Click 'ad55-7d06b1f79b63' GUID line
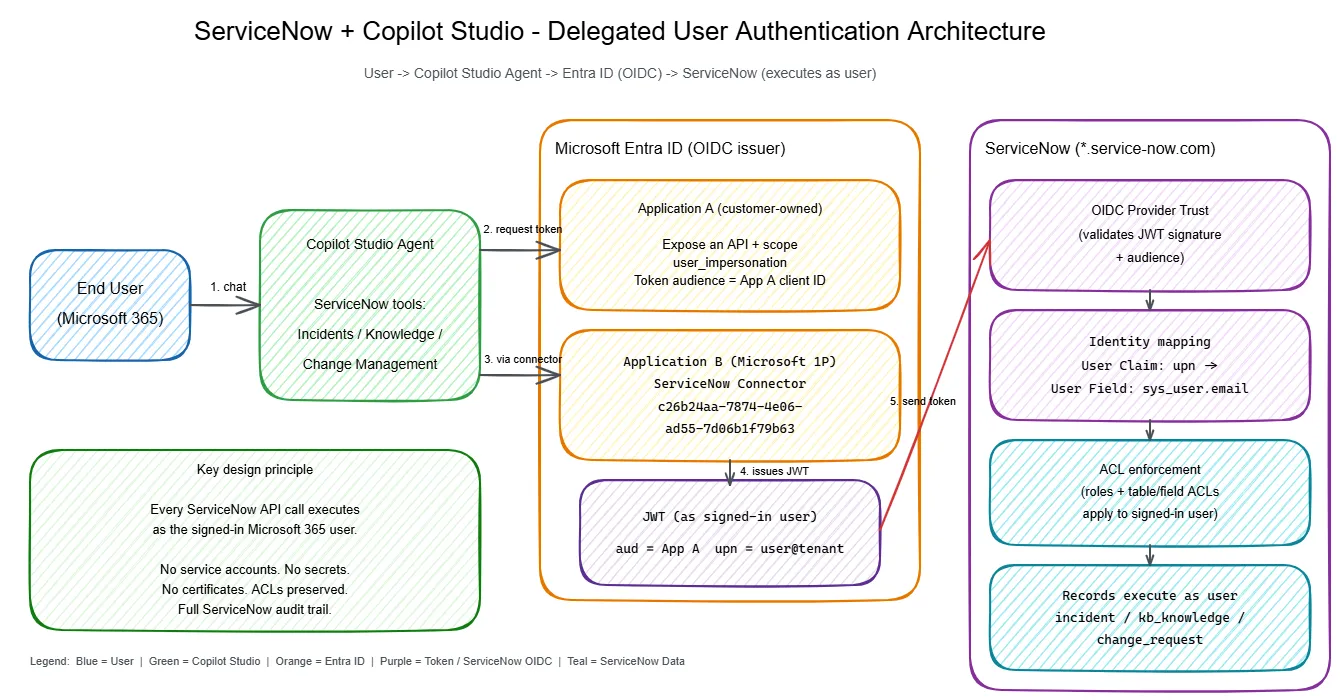This screenshot has height=700, width=1340. point(730,428)
